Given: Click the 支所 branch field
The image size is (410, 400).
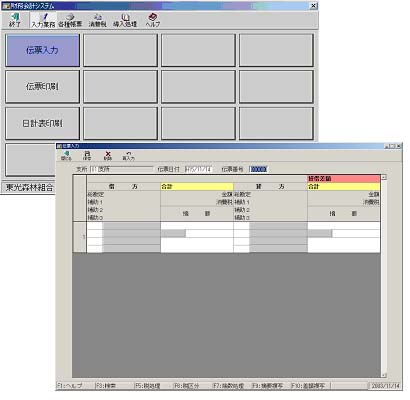Looking at the screenshot, I should (122, 169).
